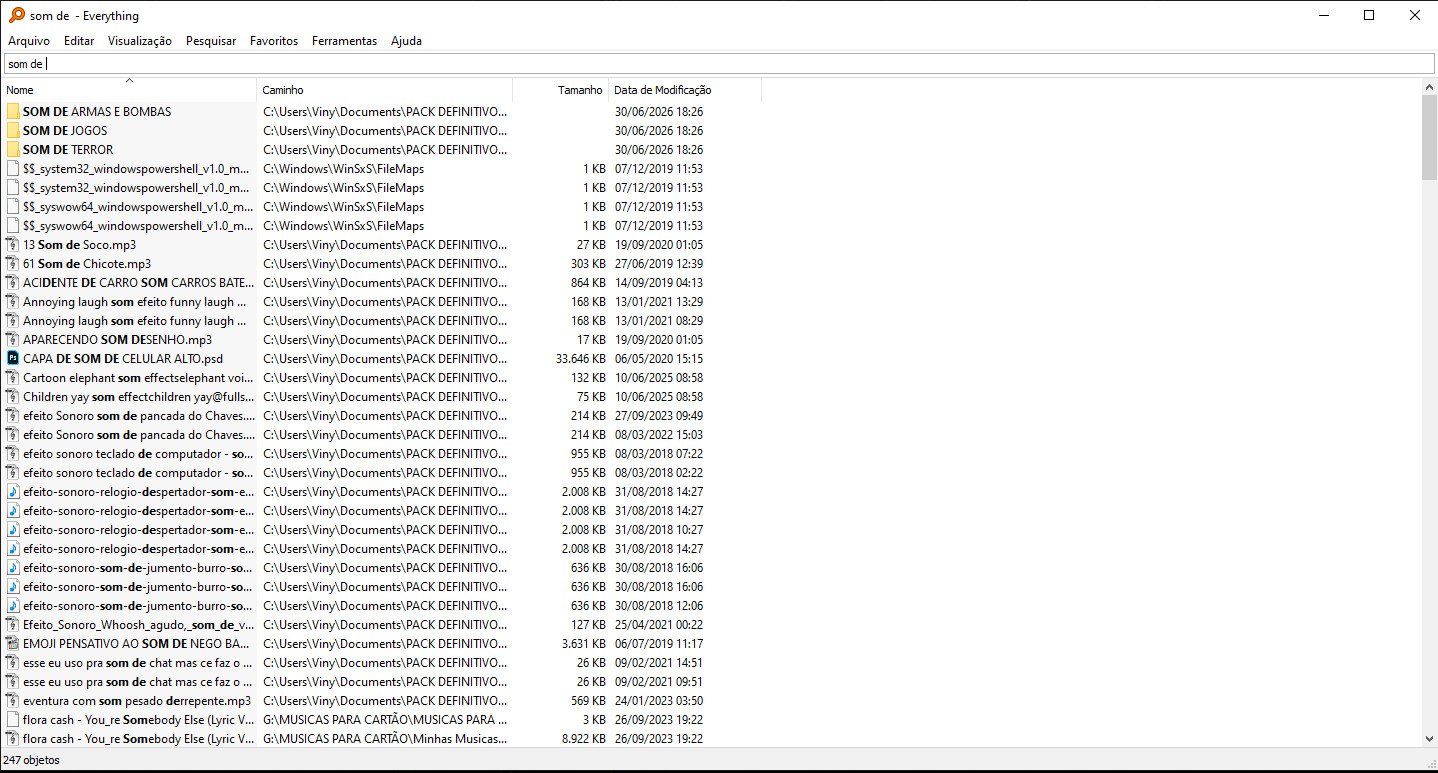Click the size value '33.646 KB'
Image resolution: width=1438 pixels, height=773 pixels.
click(x=580, y=359)
